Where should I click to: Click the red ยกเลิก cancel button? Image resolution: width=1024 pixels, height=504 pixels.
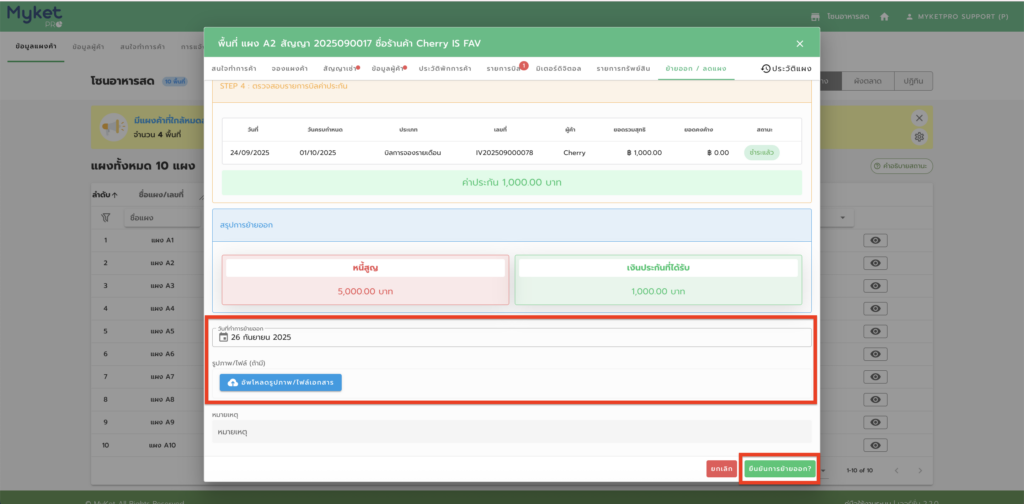point(720,468)
